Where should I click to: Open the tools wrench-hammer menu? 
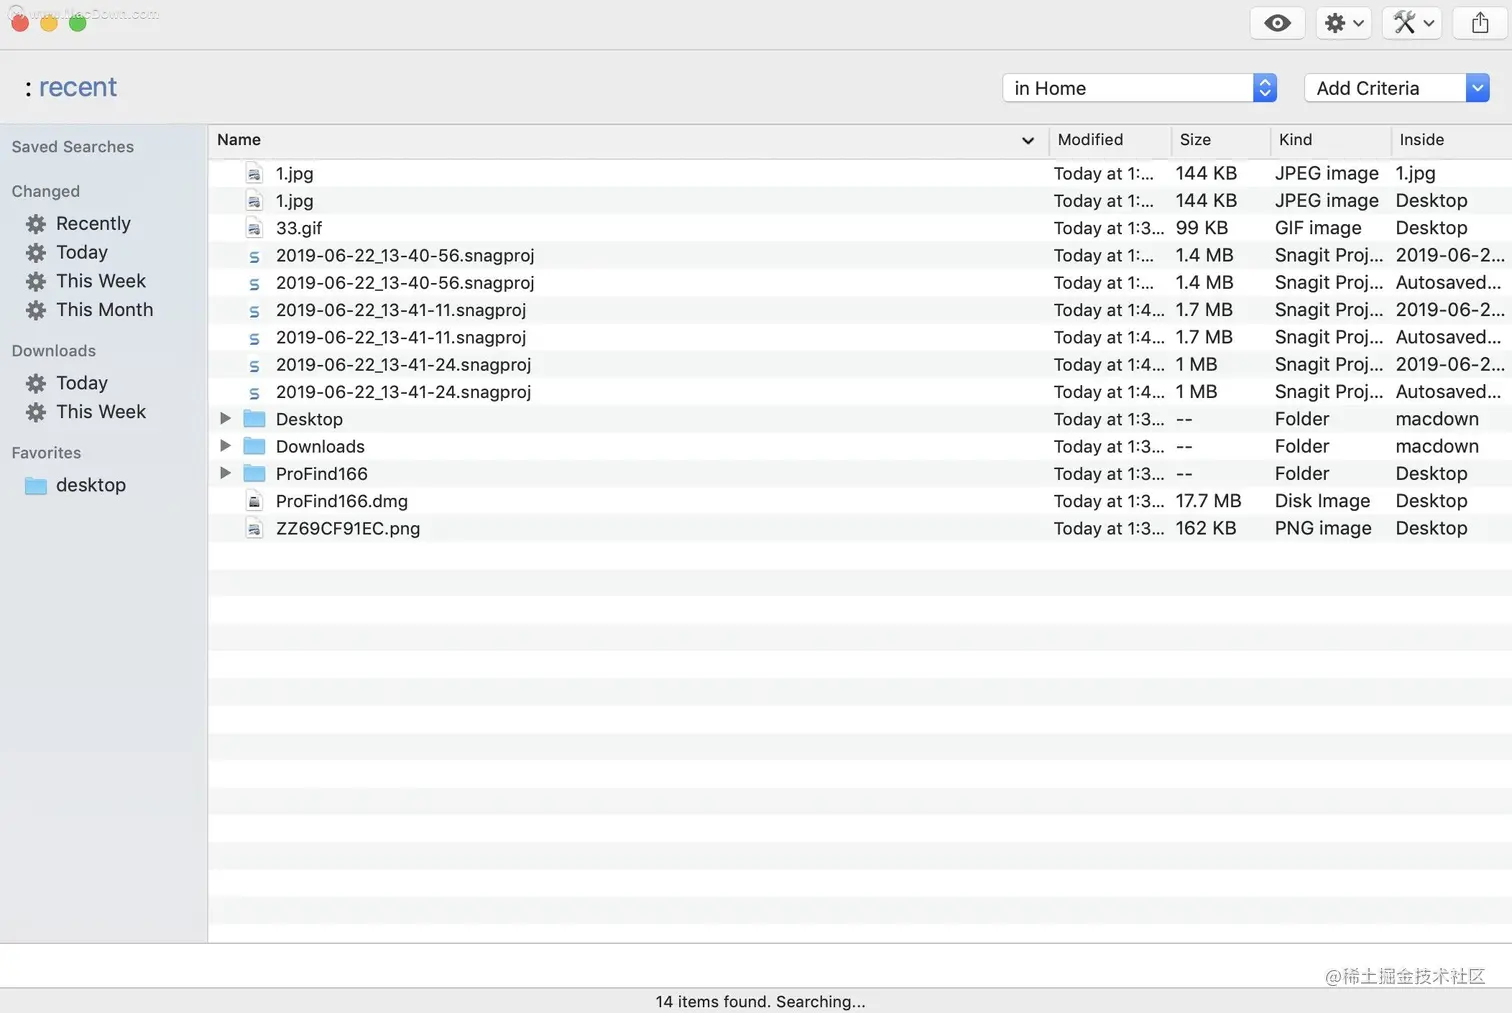1412,23
